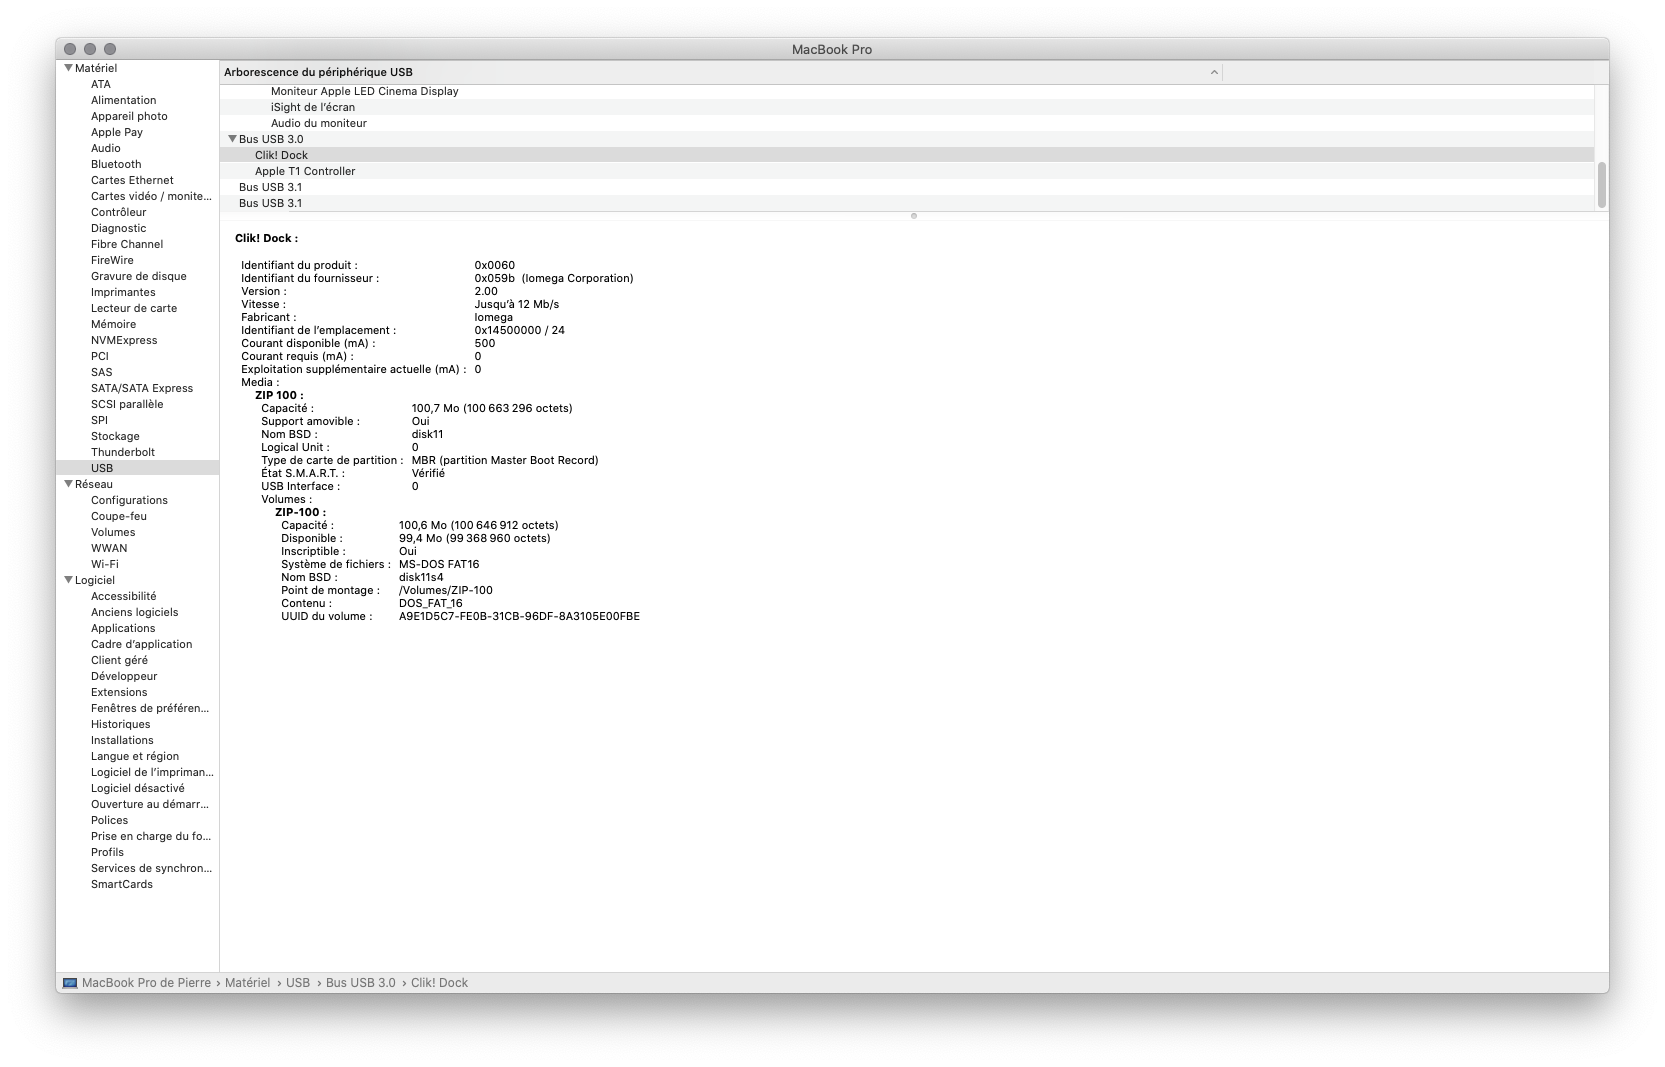Screen dimensions: 1665x1067
Task: Open Appareil photo hardware section
Action: [129, 116]
